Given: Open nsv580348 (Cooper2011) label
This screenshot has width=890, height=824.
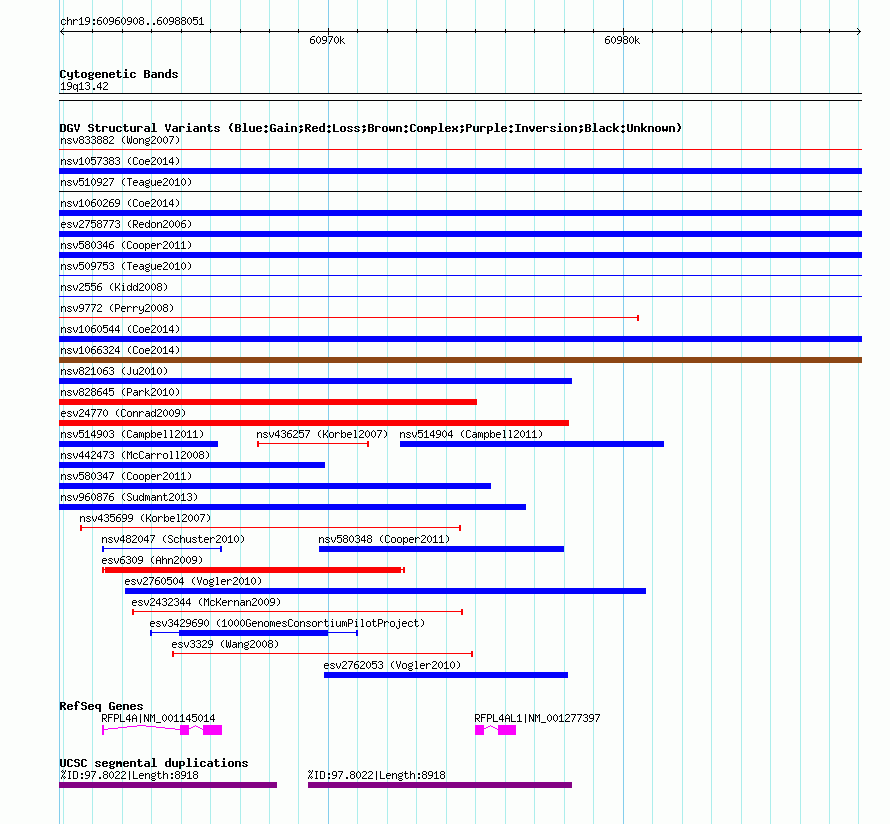Looking at the screenshot, I should [x=384, y=539].
